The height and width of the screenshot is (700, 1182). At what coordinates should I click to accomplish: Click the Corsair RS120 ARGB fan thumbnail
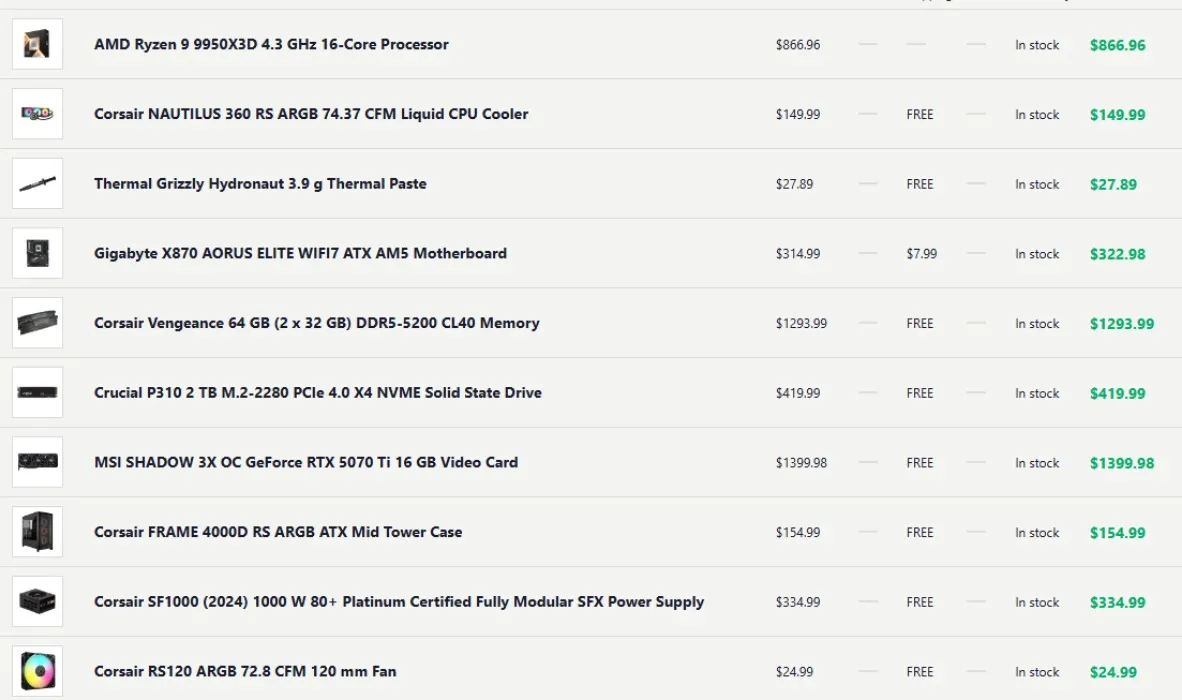37,671
